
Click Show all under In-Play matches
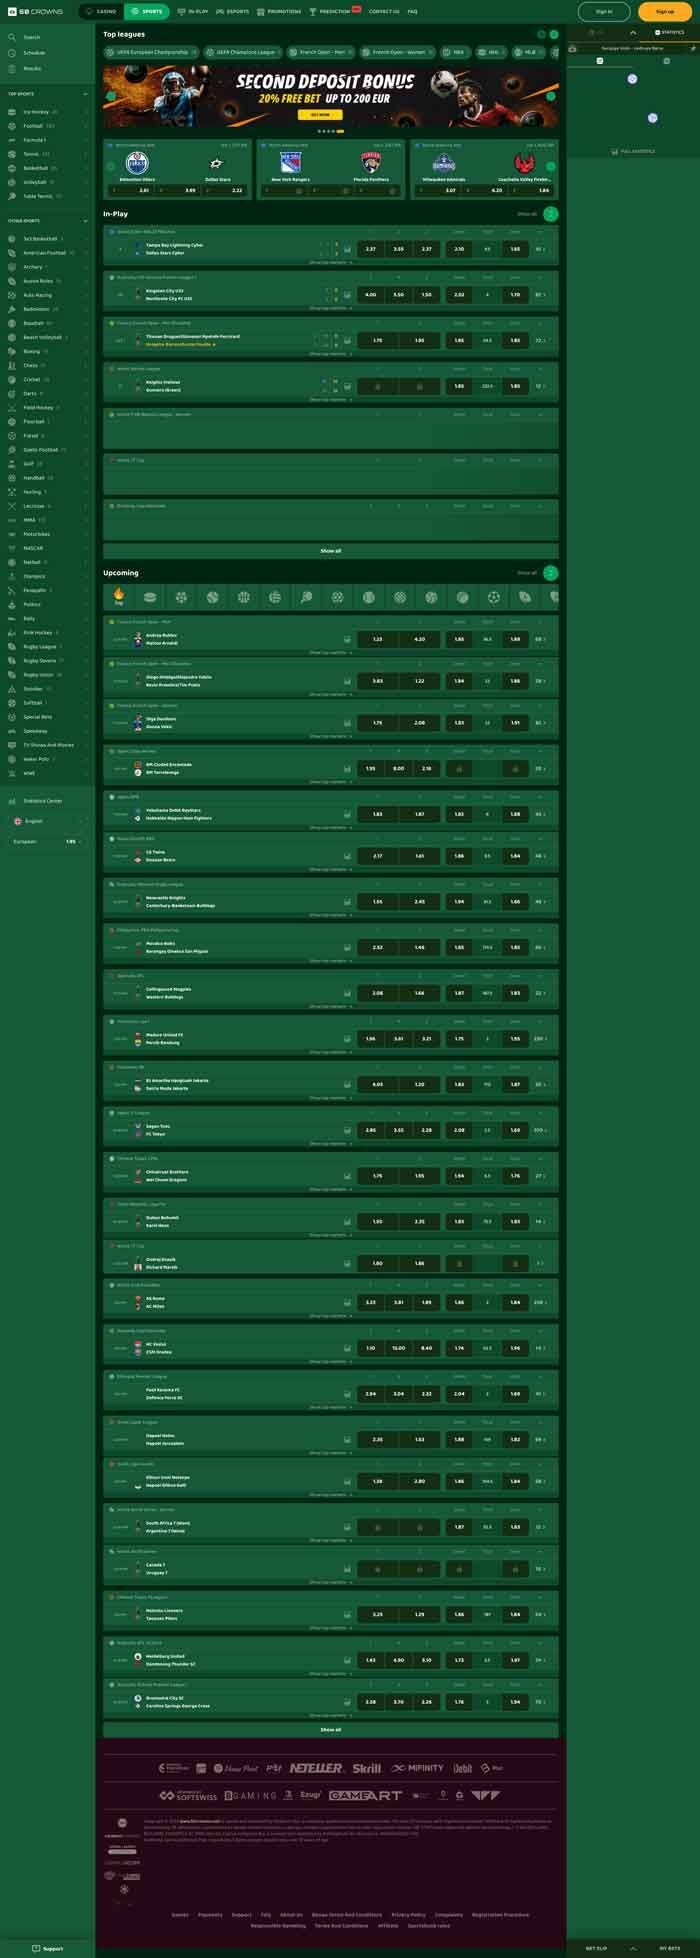[330, 551]
